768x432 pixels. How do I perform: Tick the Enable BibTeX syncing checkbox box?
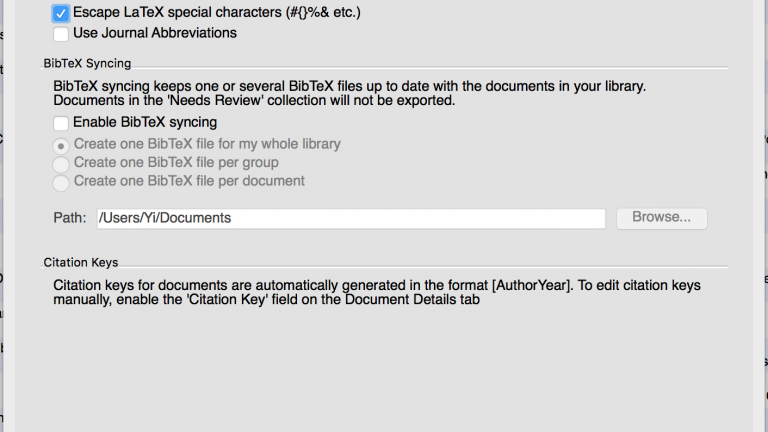point(61,123)
